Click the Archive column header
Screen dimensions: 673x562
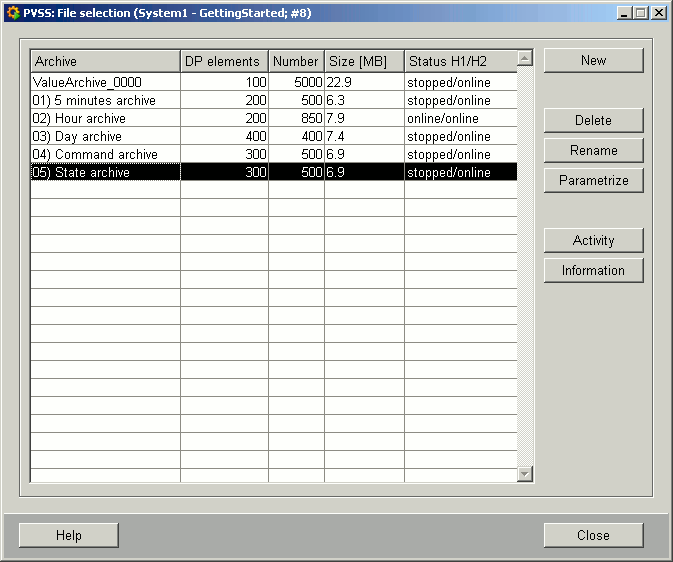pyautogui.click(x=105, y=62)
